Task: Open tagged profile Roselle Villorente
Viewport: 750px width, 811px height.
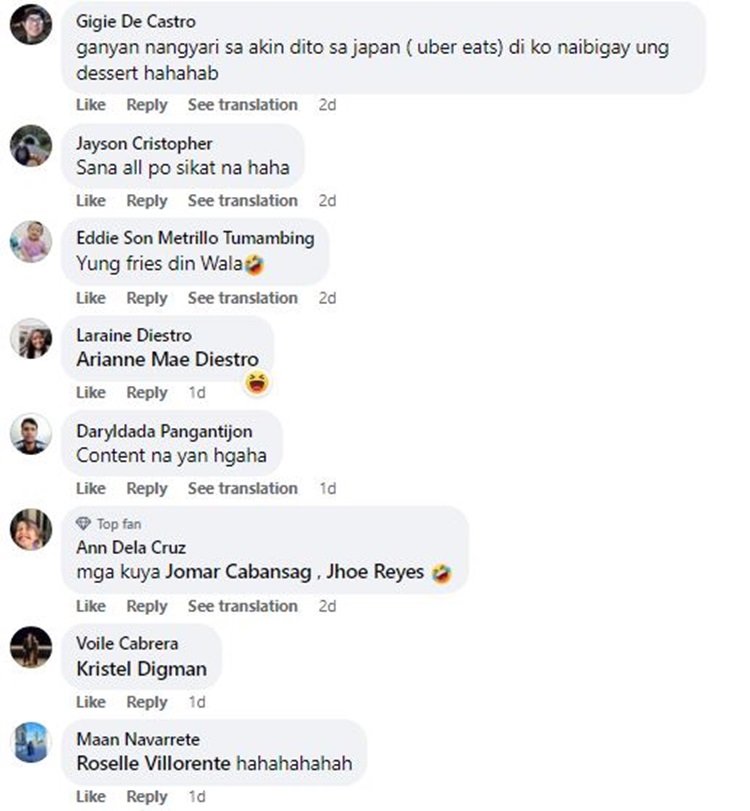Action: (x=154, y=763)
